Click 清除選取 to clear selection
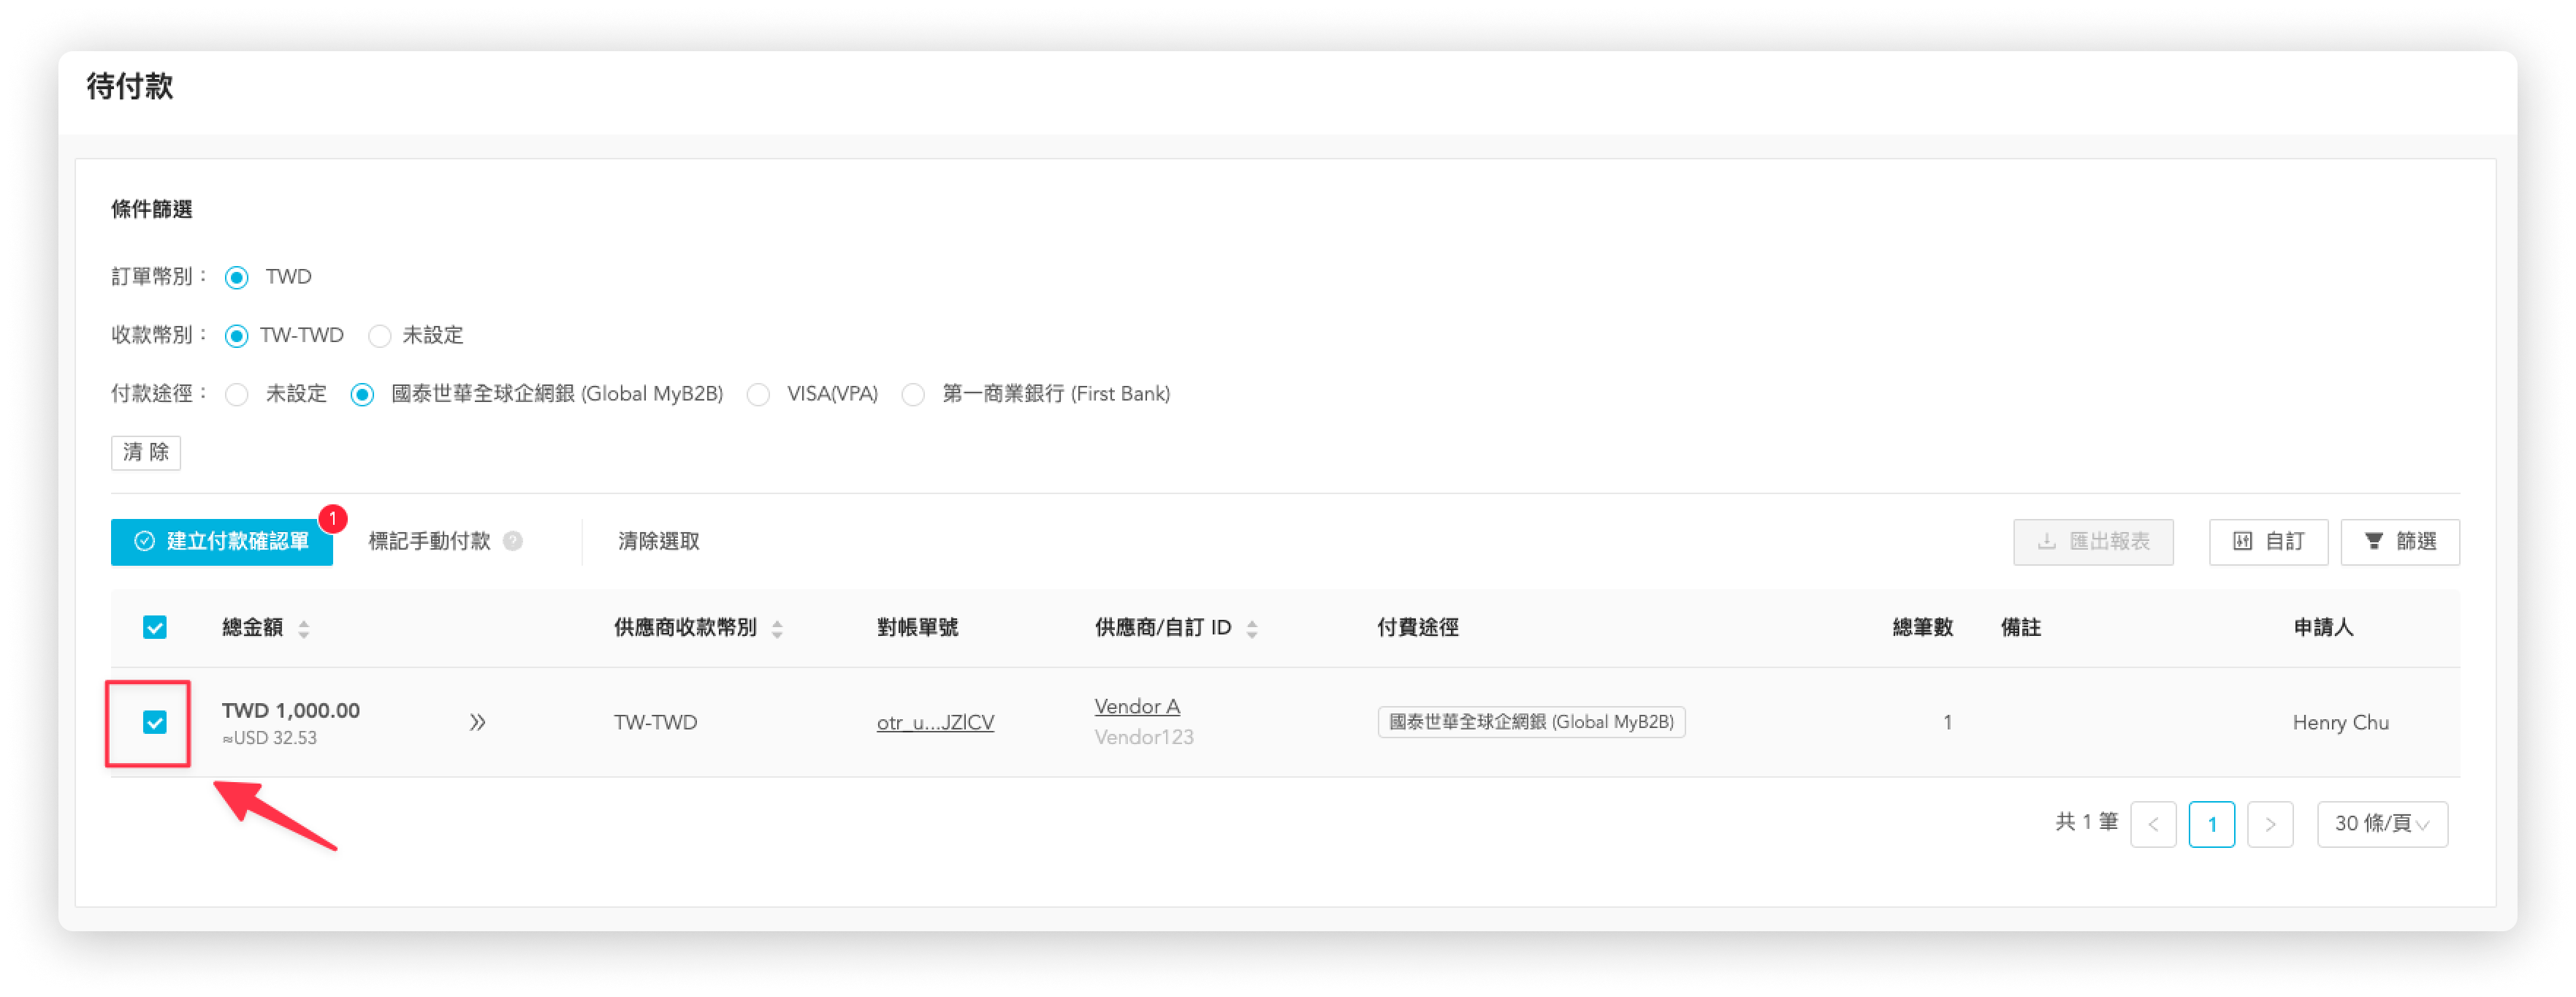The width and height of the screenshot is (2576, 997). point(659,541)
